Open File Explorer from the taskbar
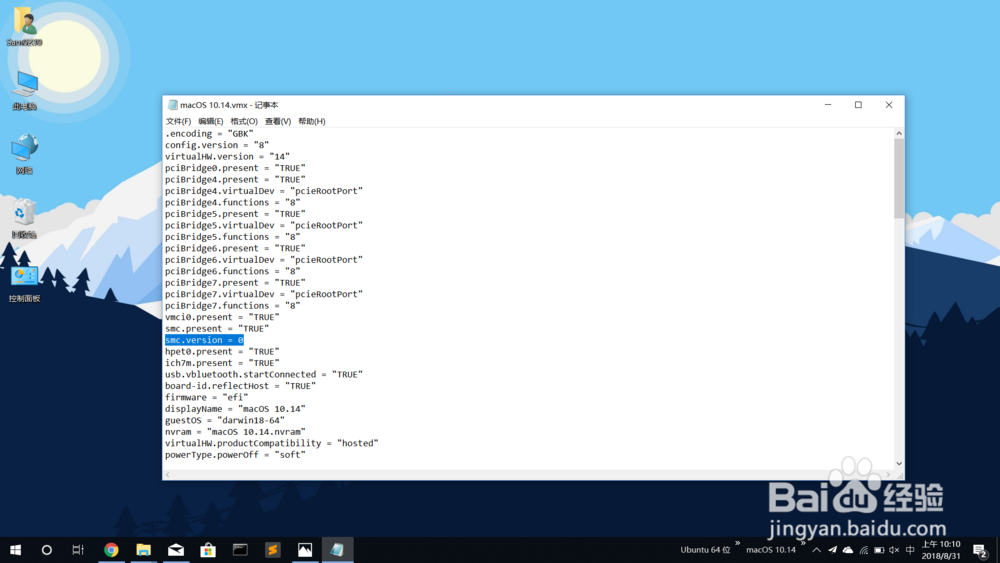The image size is (1000, 563). point(143,550)
